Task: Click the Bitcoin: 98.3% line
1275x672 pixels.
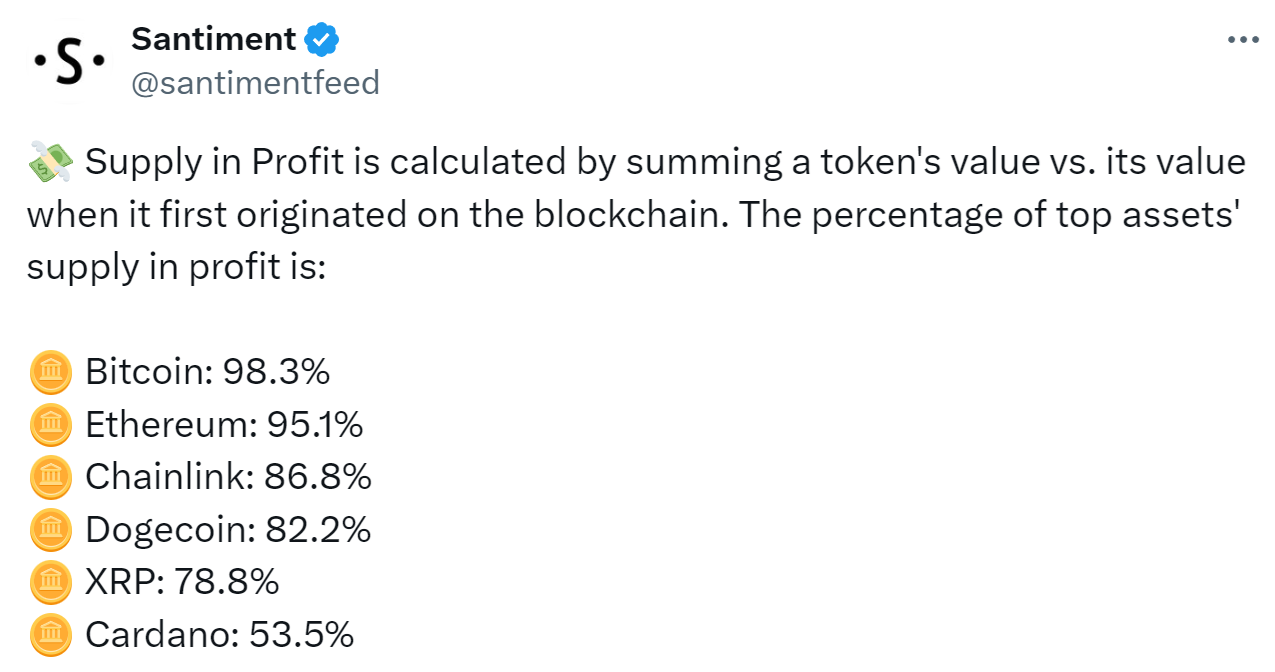Action: pyautogui.click(x=208, y=373)
